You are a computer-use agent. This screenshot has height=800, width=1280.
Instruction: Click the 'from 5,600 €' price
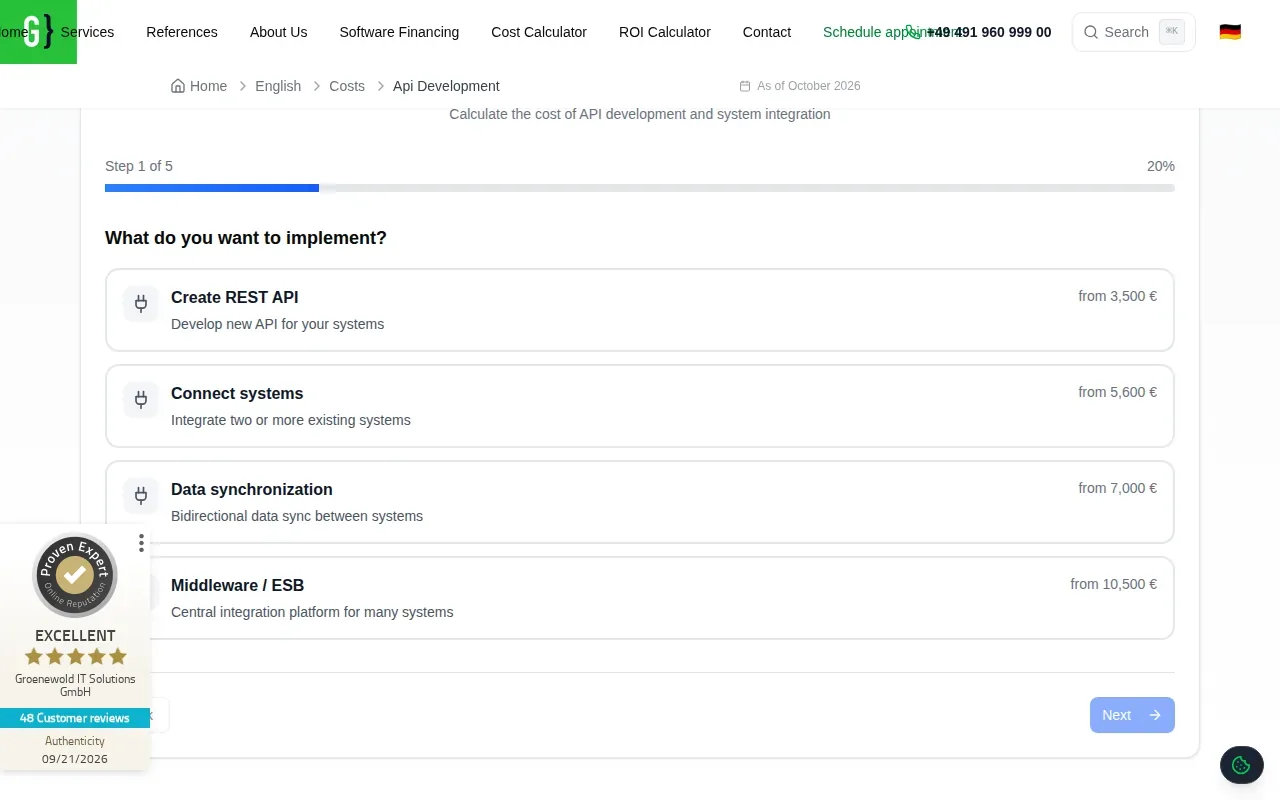click(1117, 392)
